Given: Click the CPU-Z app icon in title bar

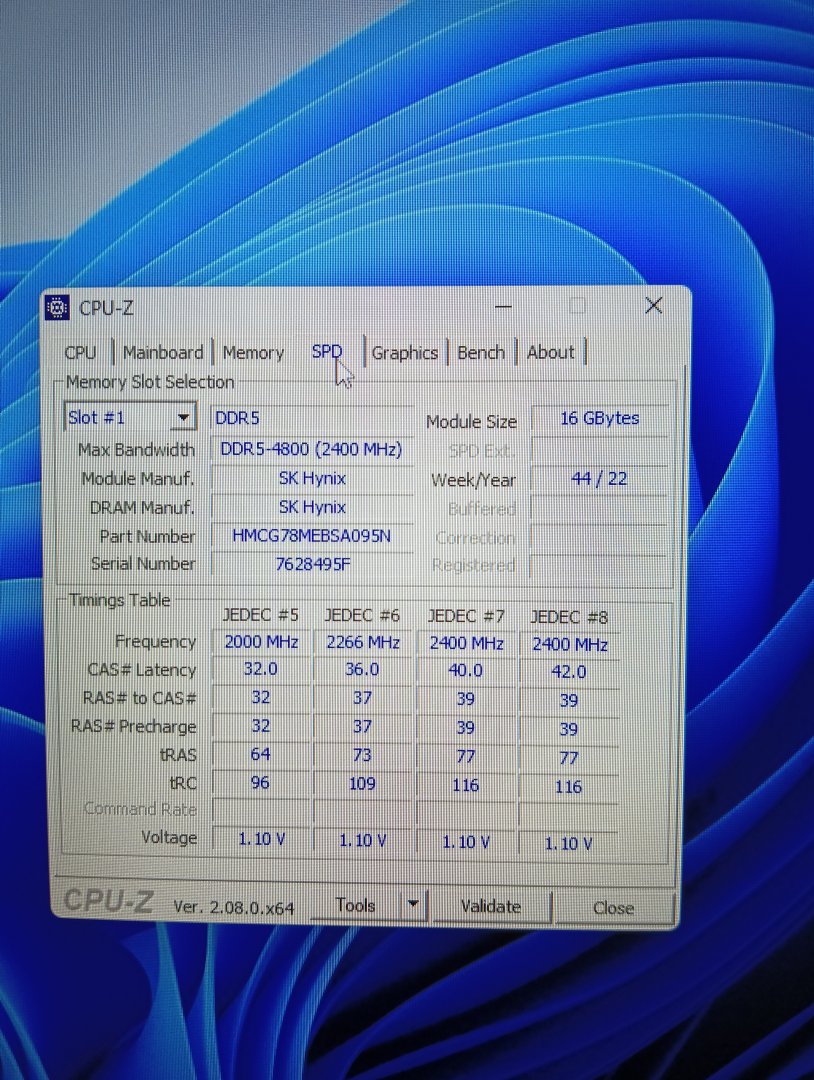Looking at the screenshot, I should (58, 307).
